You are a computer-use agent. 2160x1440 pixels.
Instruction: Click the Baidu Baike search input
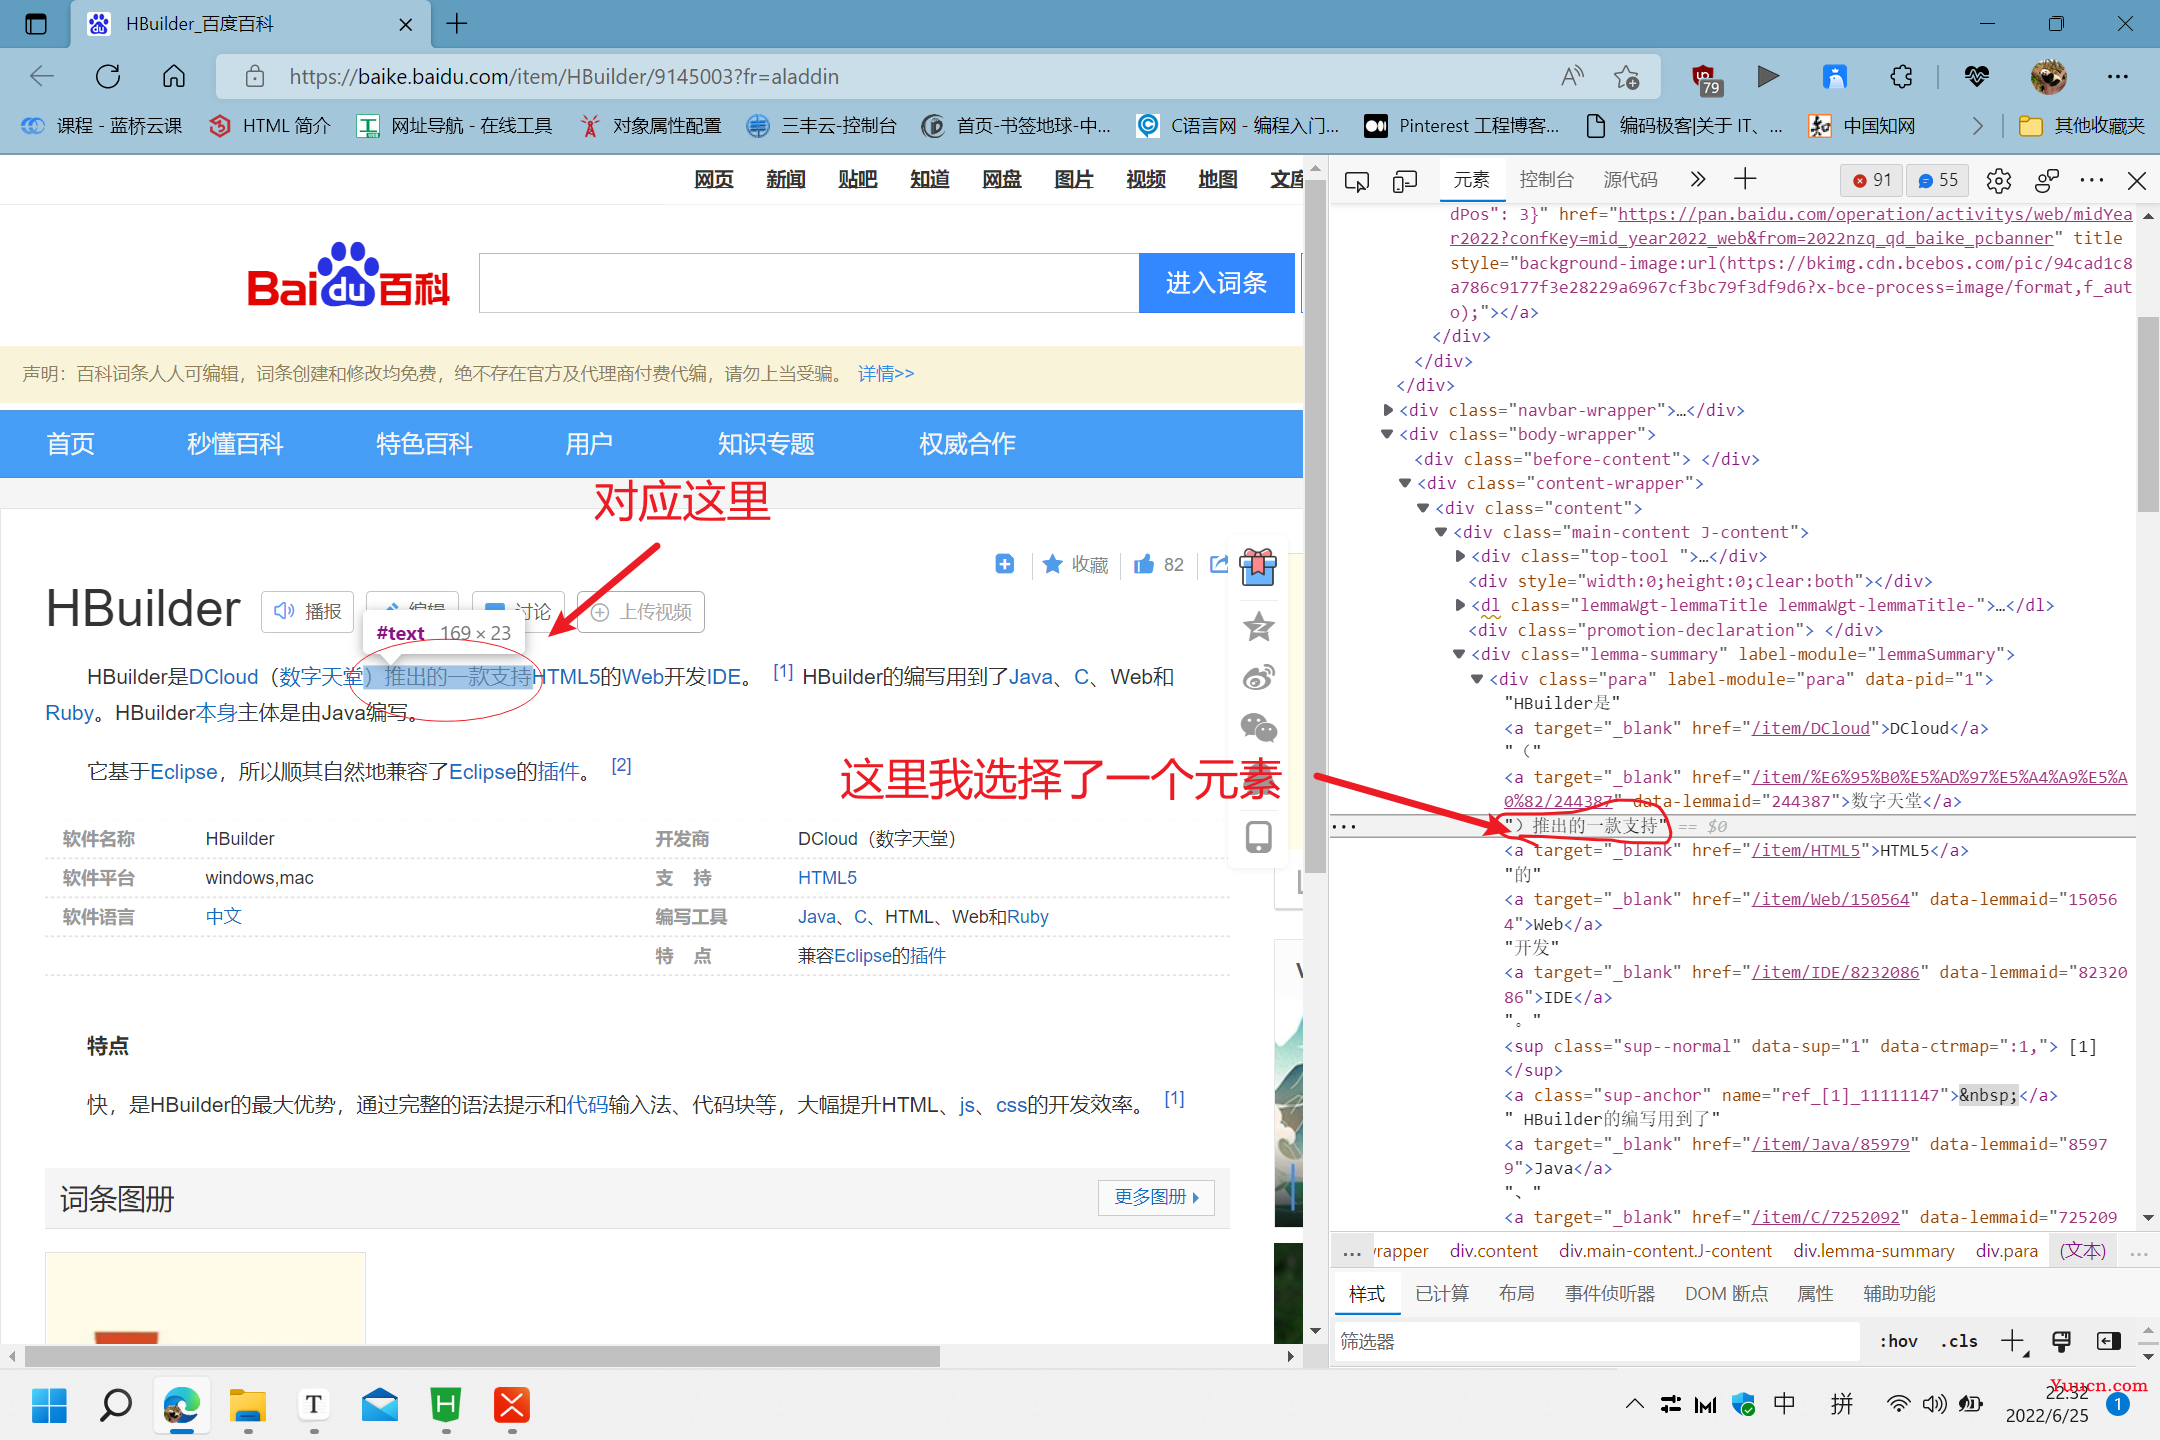coord(808,283)
